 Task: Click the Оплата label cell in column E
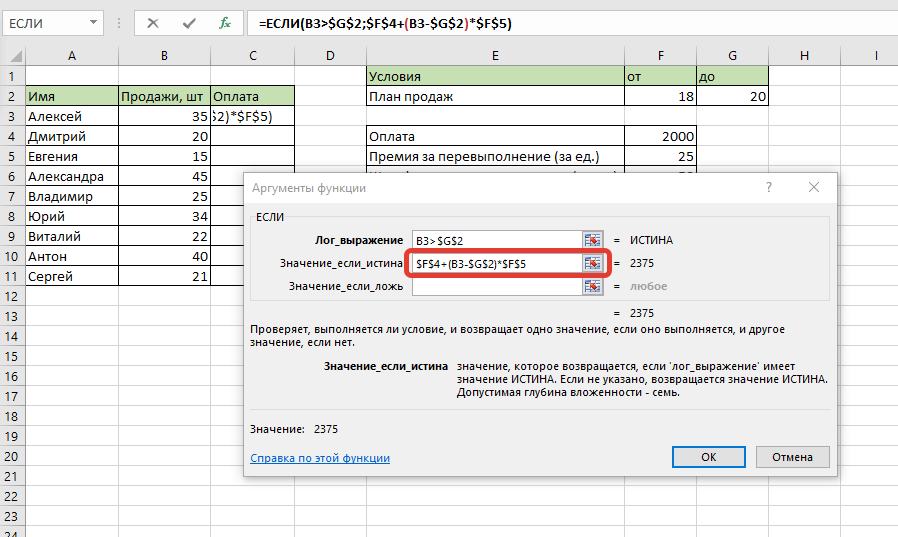pos(495,136)
